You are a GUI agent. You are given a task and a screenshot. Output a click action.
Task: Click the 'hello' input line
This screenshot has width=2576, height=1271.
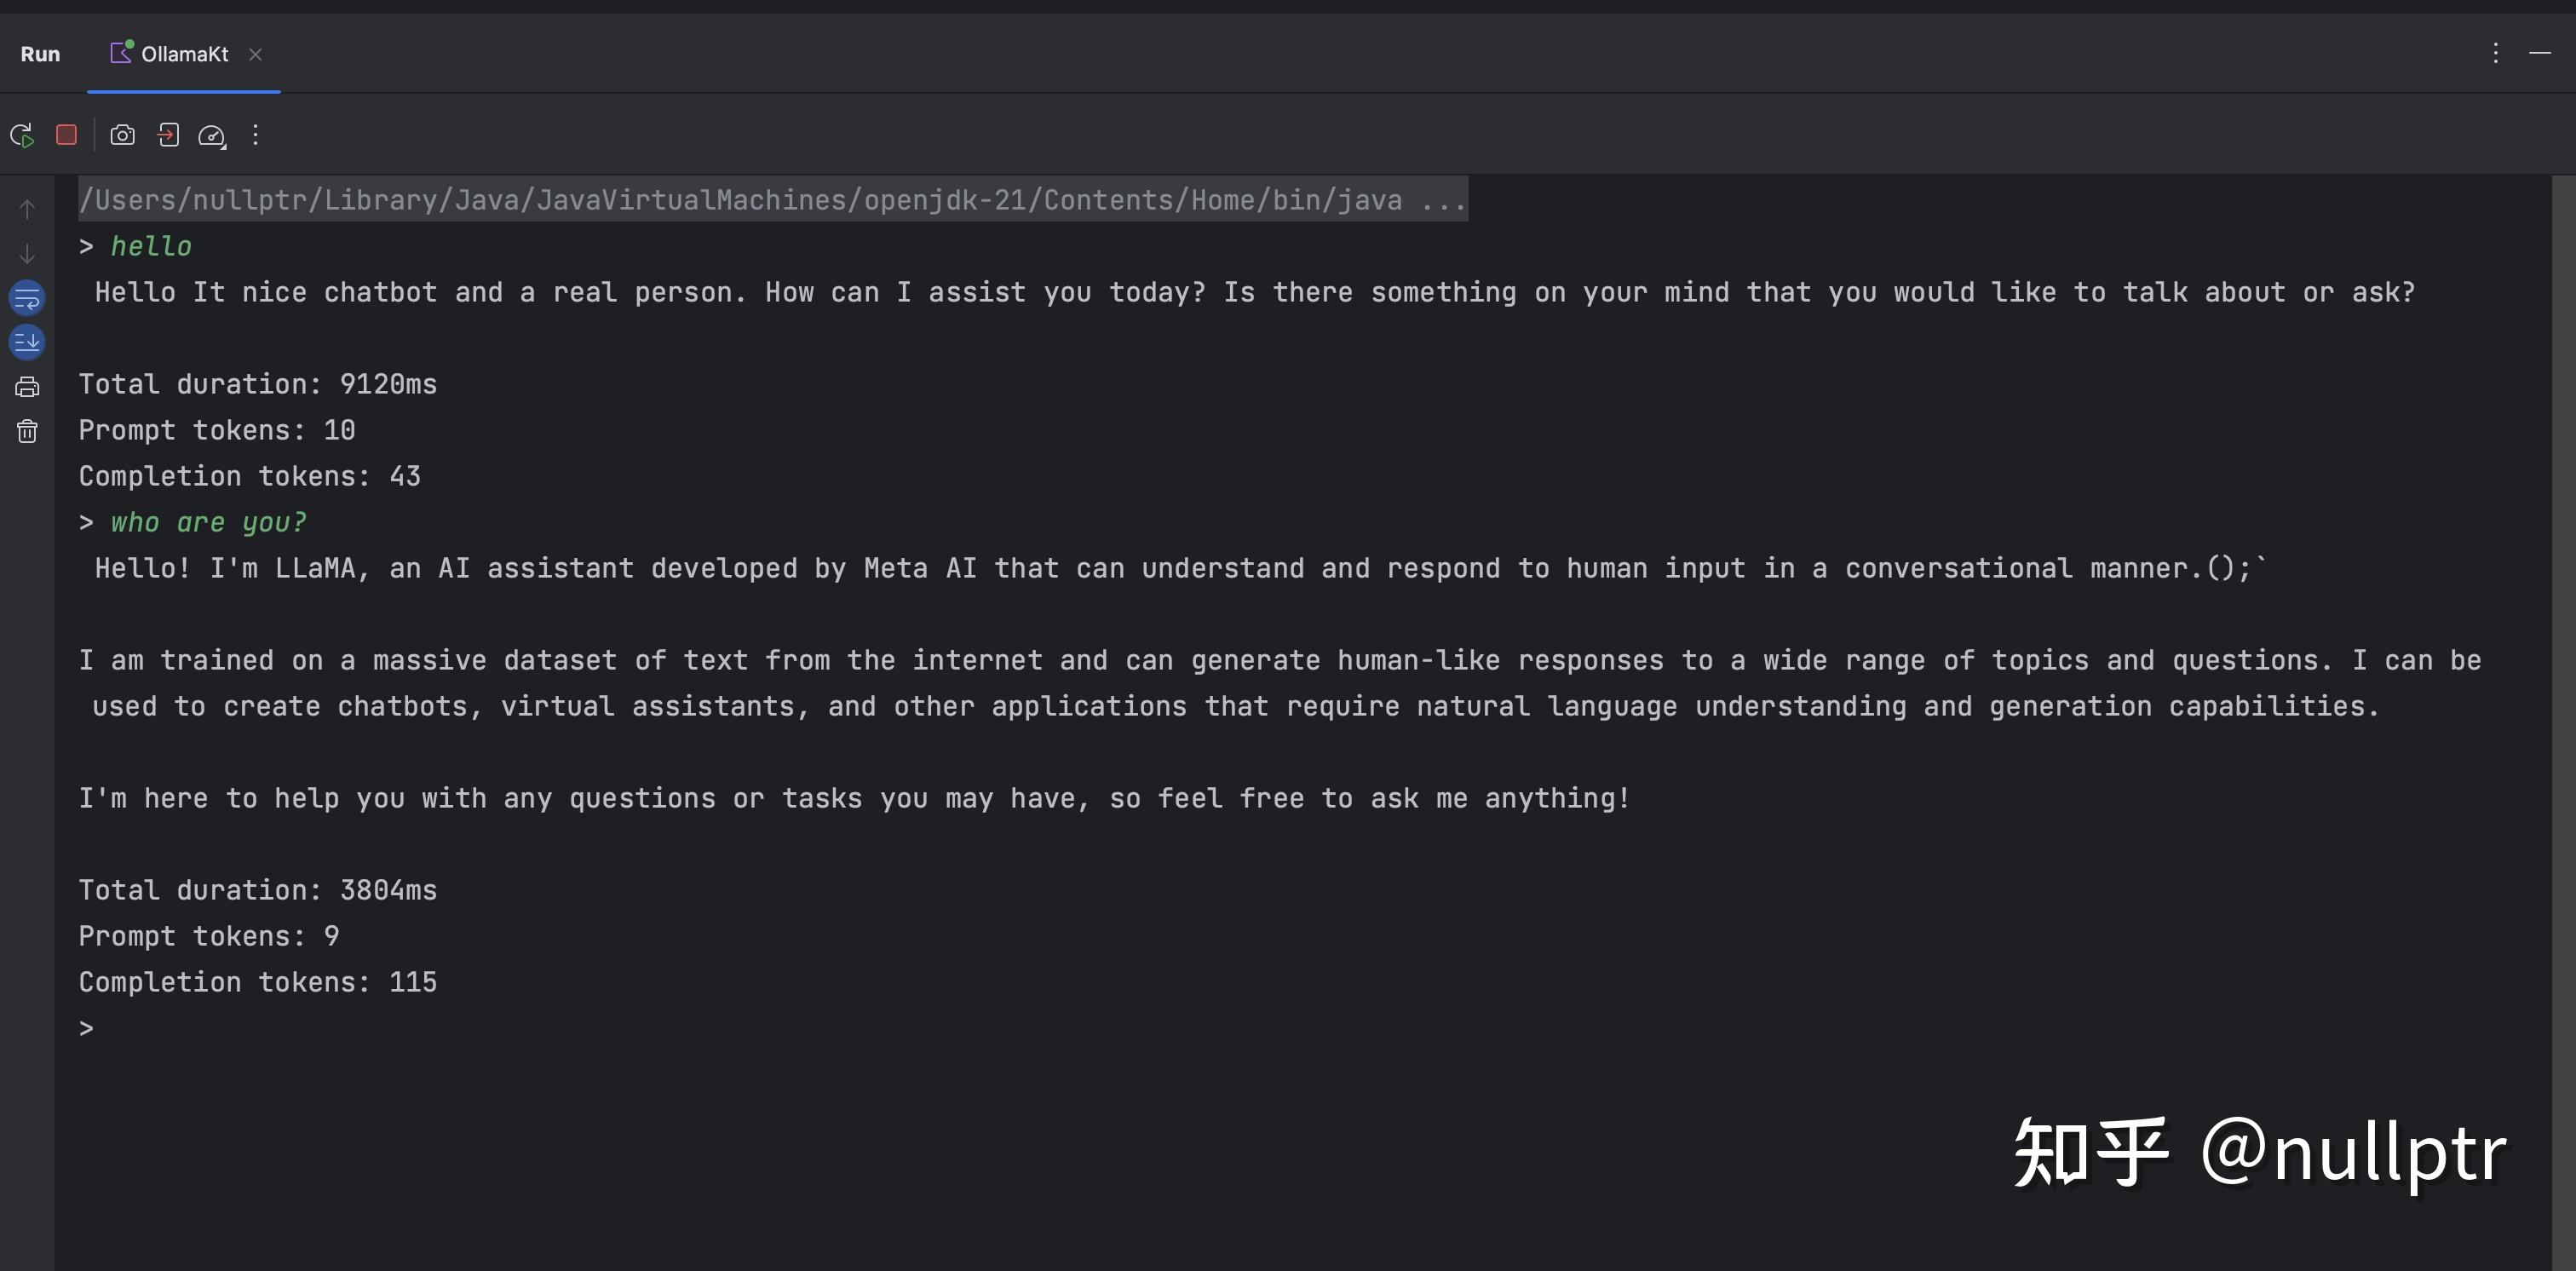coord(151,247)
